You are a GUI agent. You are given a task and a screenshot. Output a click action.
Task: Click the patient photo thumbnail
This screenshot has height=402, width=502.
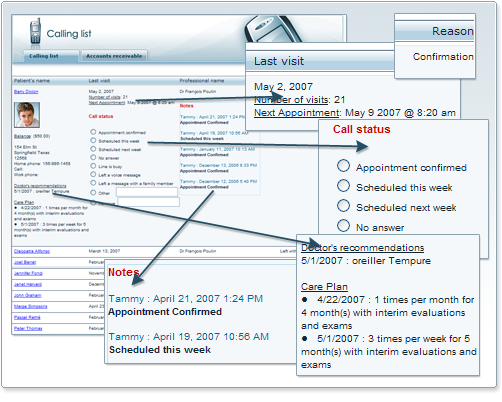tap(27, 115)
